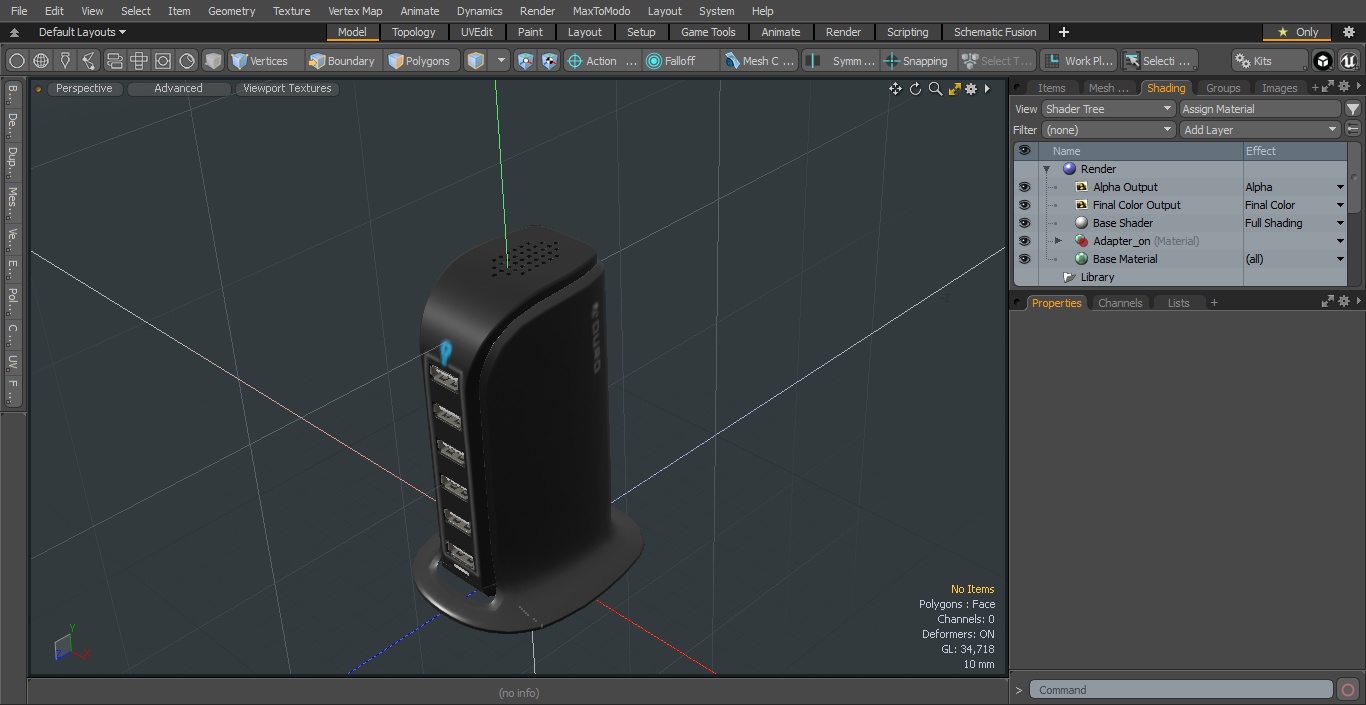This screenshot has width=1366, height=705.
Task: Add new layout tab with plus
Action: (x=1063, y=32)
